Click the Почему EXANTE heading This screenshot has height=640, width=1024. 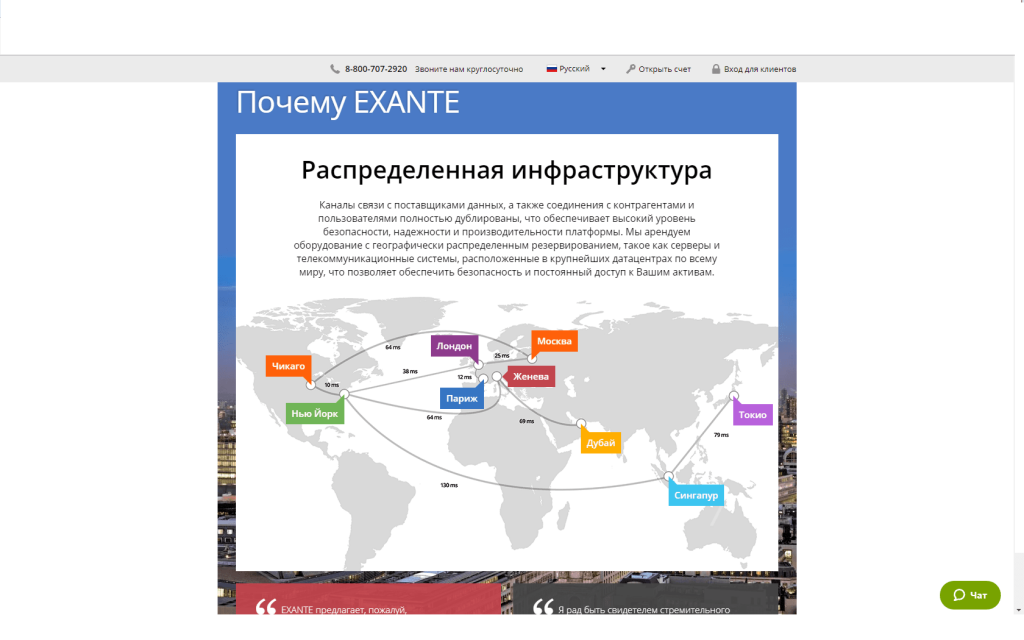pos(347,103)
